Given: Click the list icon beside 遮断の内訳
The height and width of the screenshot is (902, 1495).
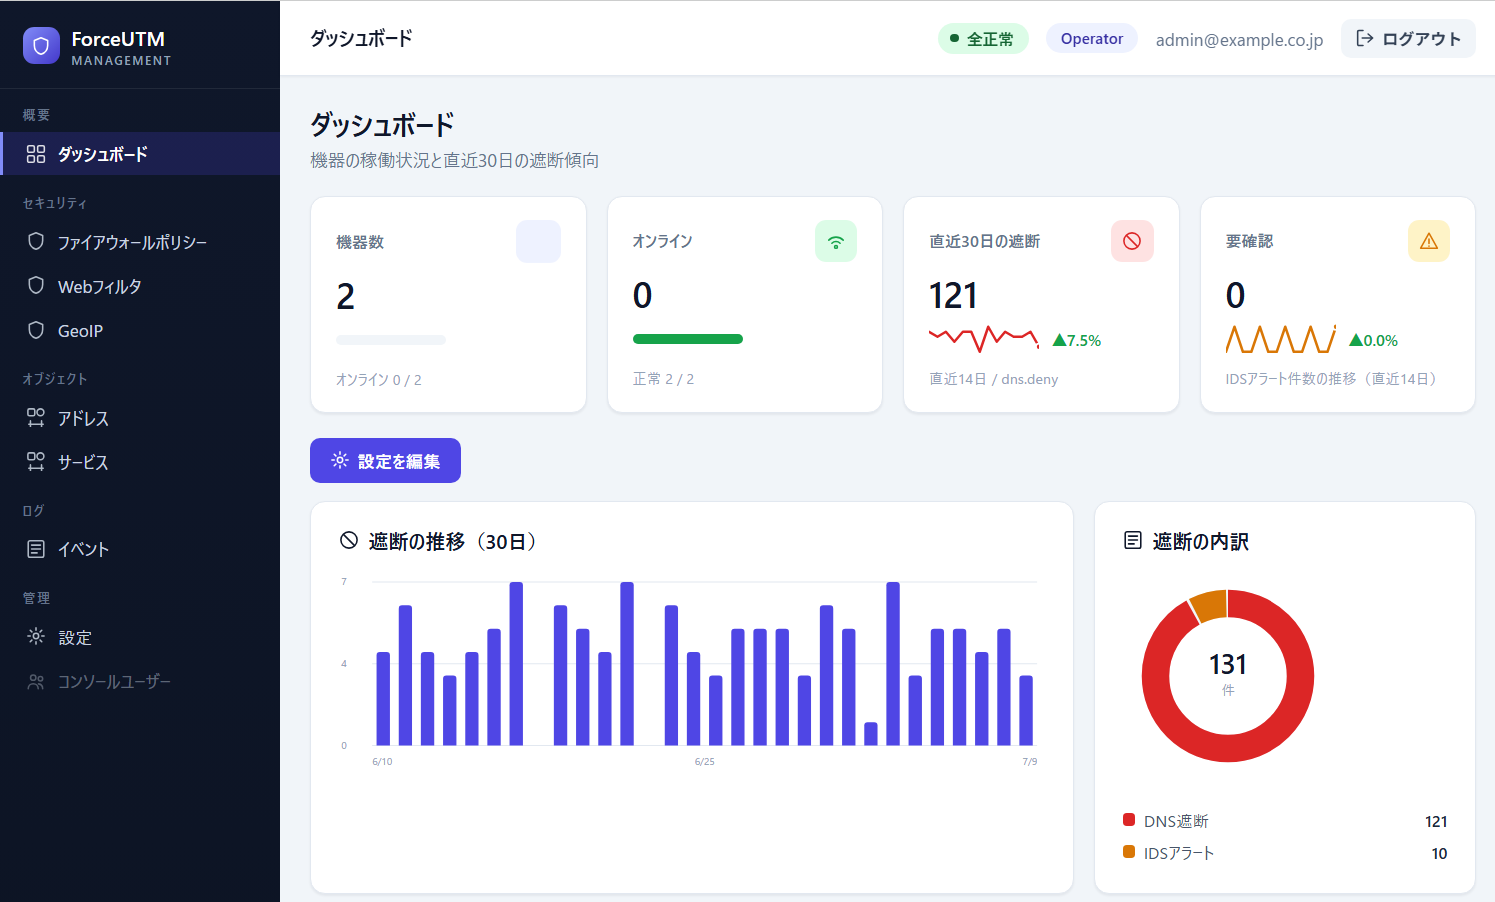Looking at the screenshot, I should pos(1133,541).
